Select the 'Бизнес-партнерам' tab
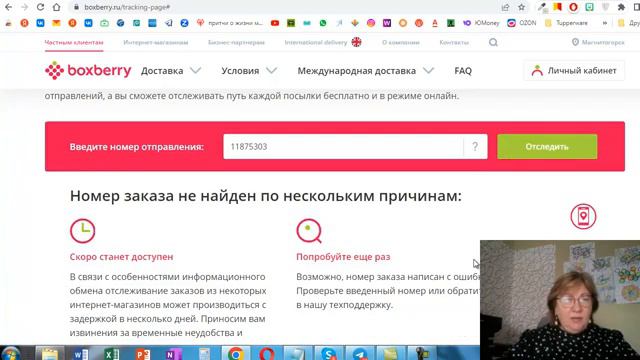The height and width of the screenshot is (360, 640). tap(236, 42)
